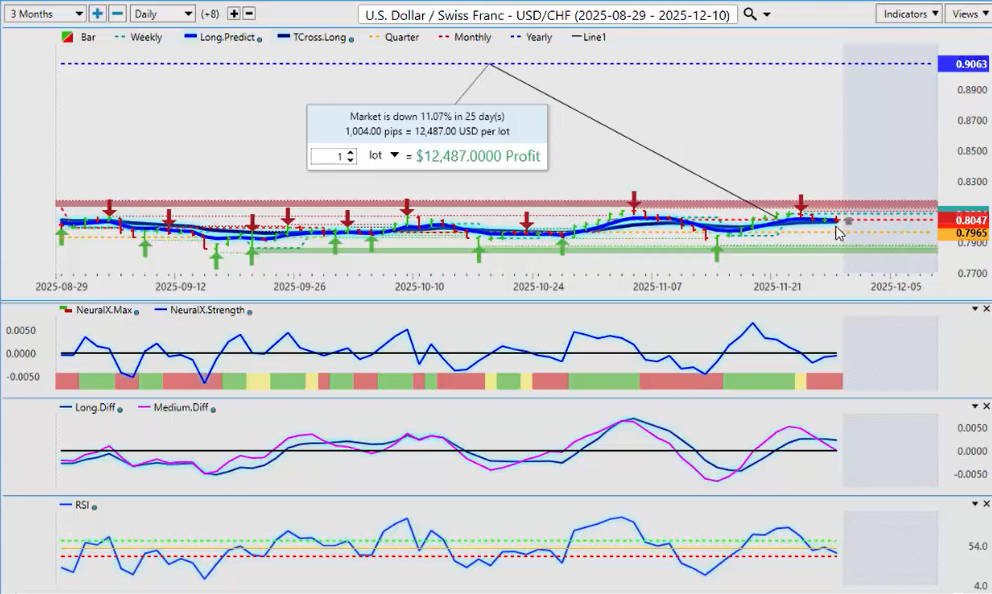Click the magnifying glass search icon
This screenshot has height=594, width=992.
click(750, 14)
